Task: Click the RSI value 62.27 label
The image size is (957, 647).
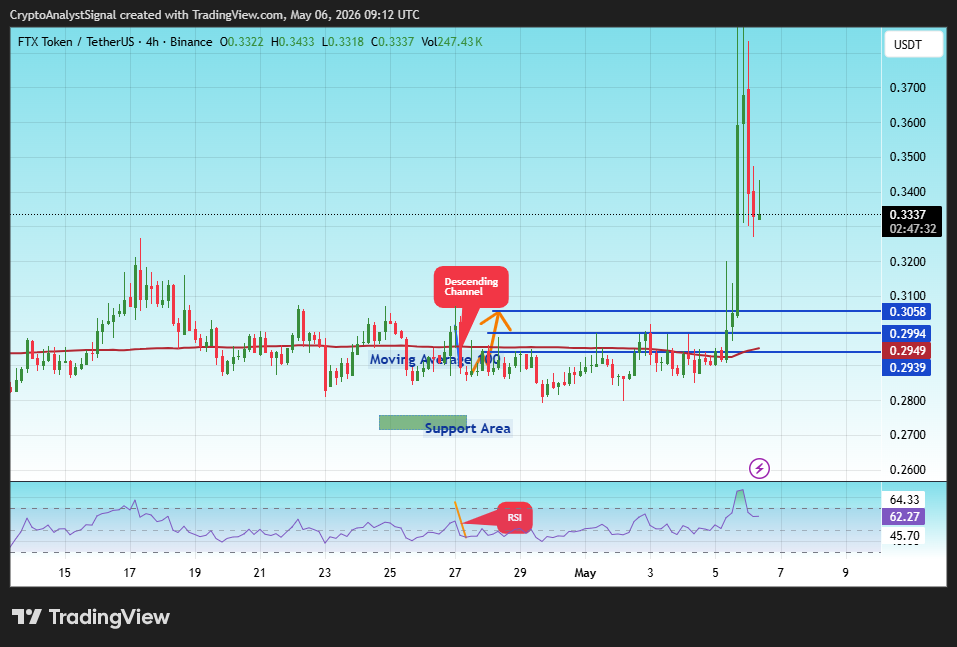Action: [904, 516]
